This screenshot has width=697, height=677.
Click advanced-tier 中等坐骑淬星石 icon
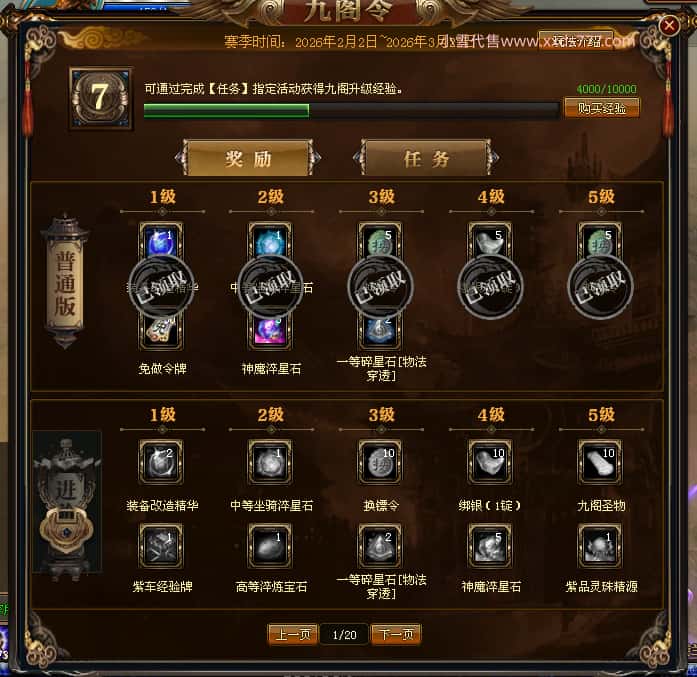click(x=270, y=462)
